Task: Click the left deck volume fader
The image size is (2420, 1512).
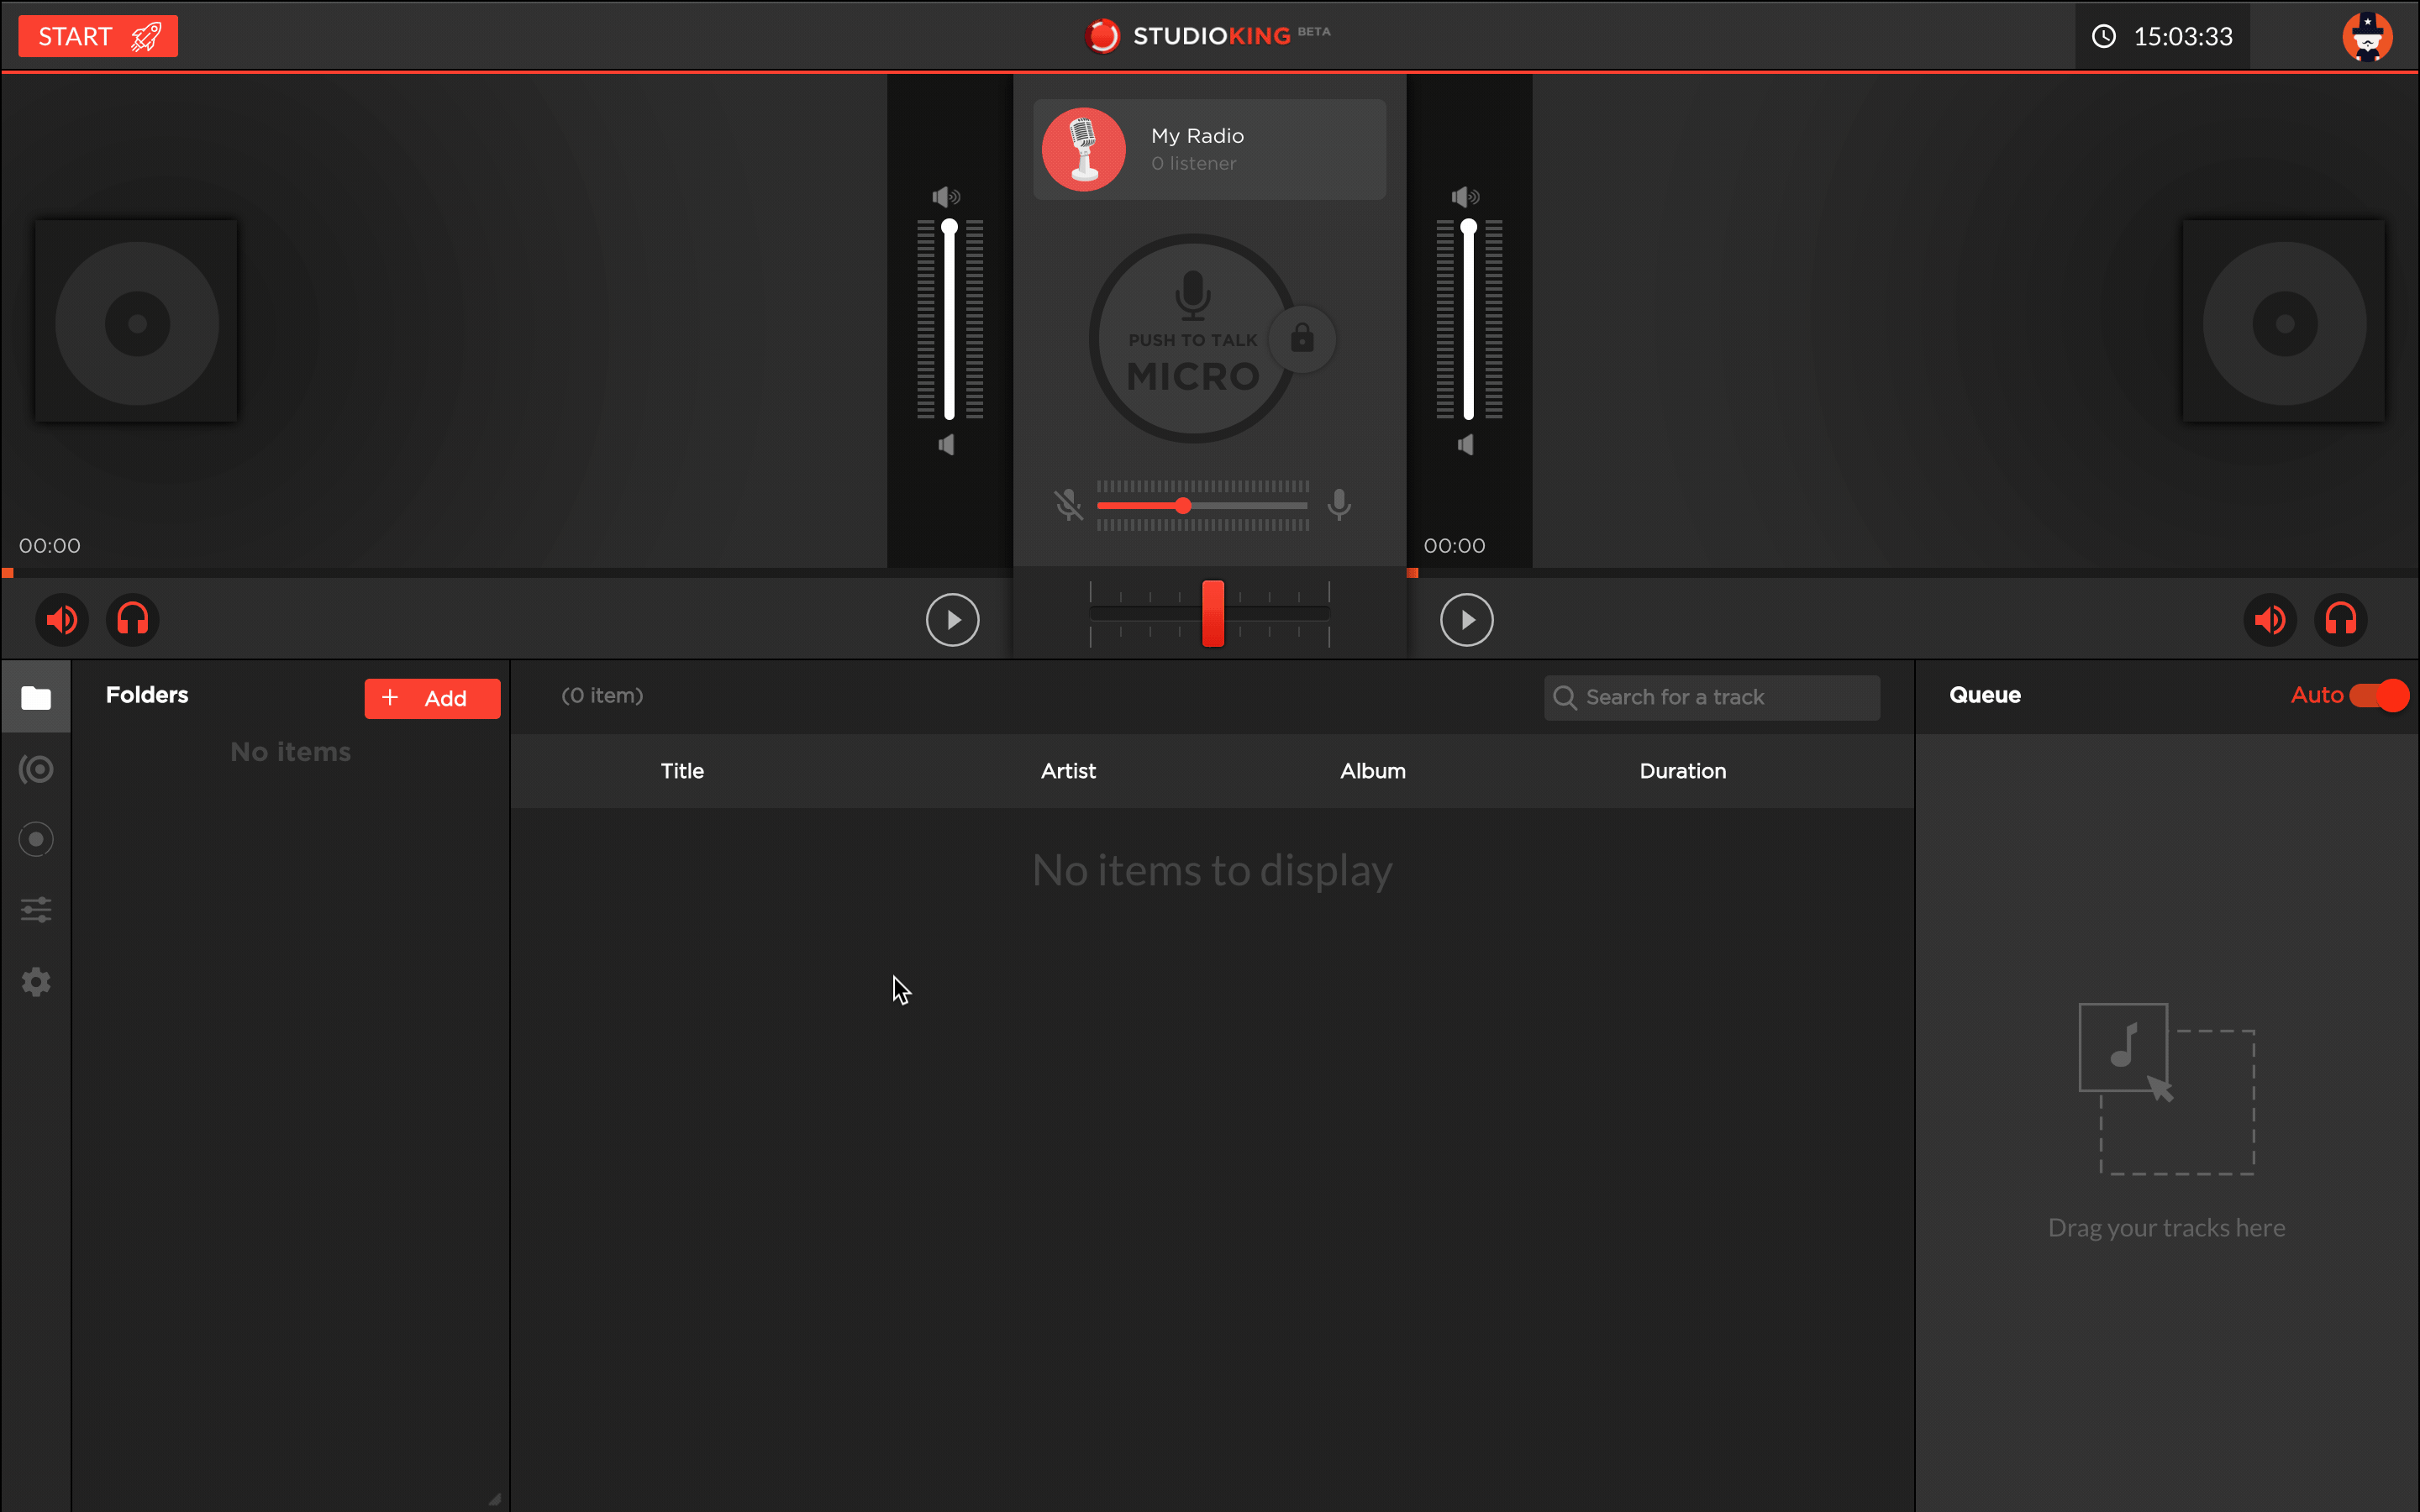Action: (949, 320)
